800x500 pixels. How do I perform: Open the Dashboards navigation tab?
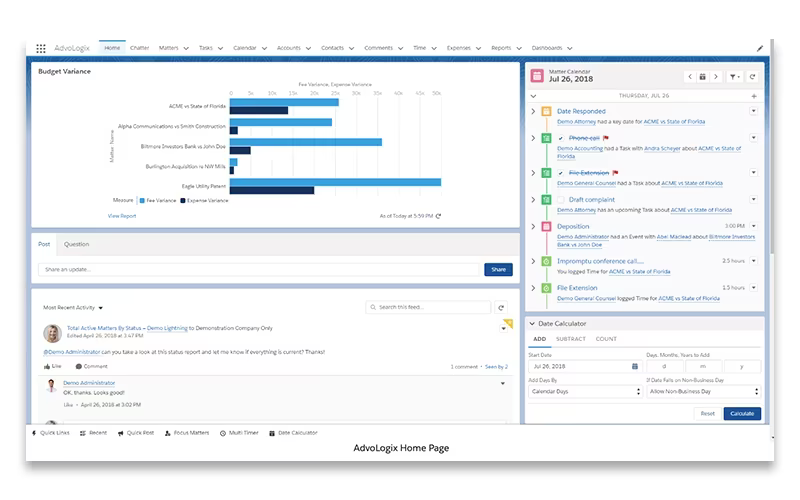[x=547, y=48]
